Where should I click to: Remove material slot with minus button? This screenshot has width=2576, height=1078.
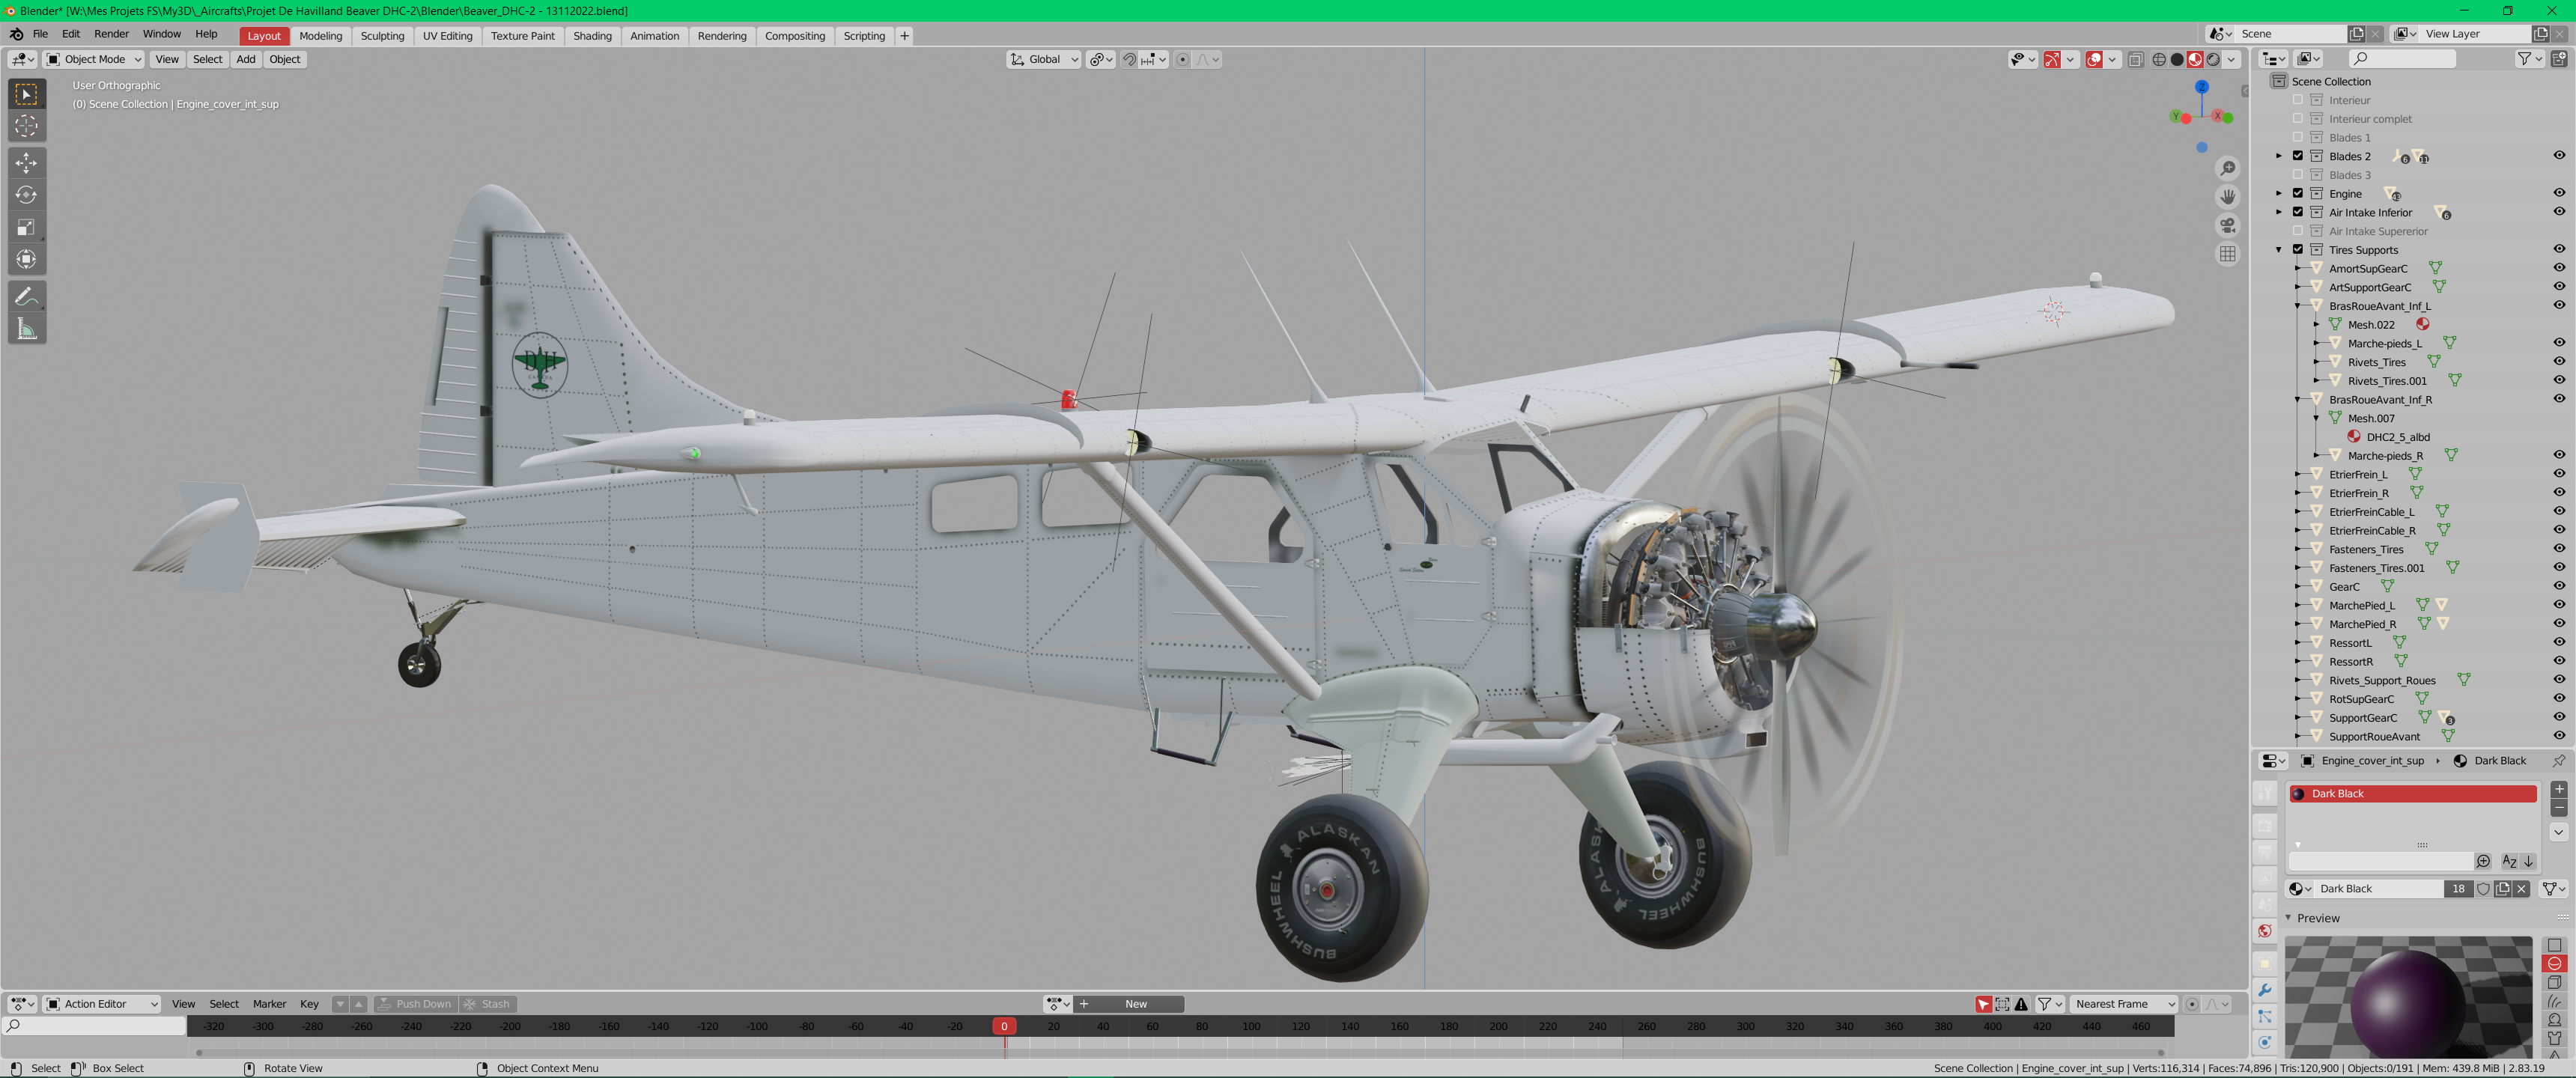[2559, 807]
